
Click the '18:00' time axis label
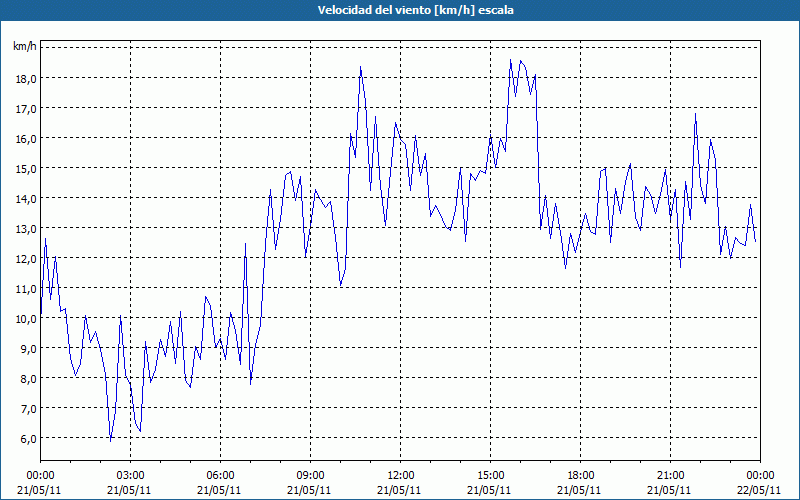pos(581,476)
